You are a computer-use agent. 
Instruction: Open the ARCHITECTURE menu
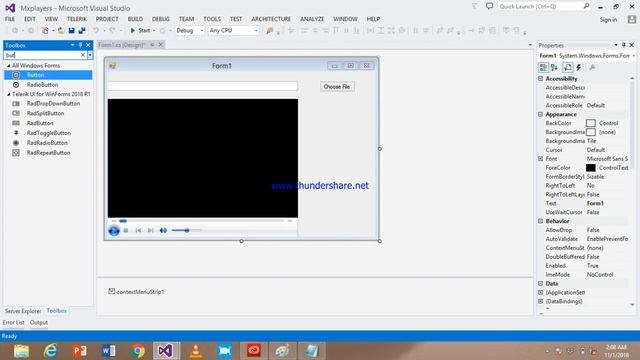pos(271,19)
